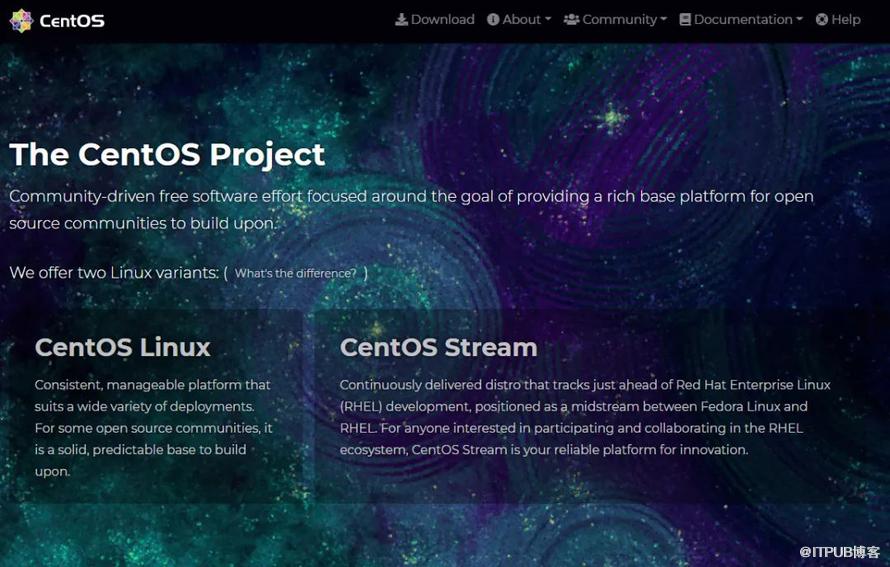
Task: Open the Community menu label
Action: (619, 20)
